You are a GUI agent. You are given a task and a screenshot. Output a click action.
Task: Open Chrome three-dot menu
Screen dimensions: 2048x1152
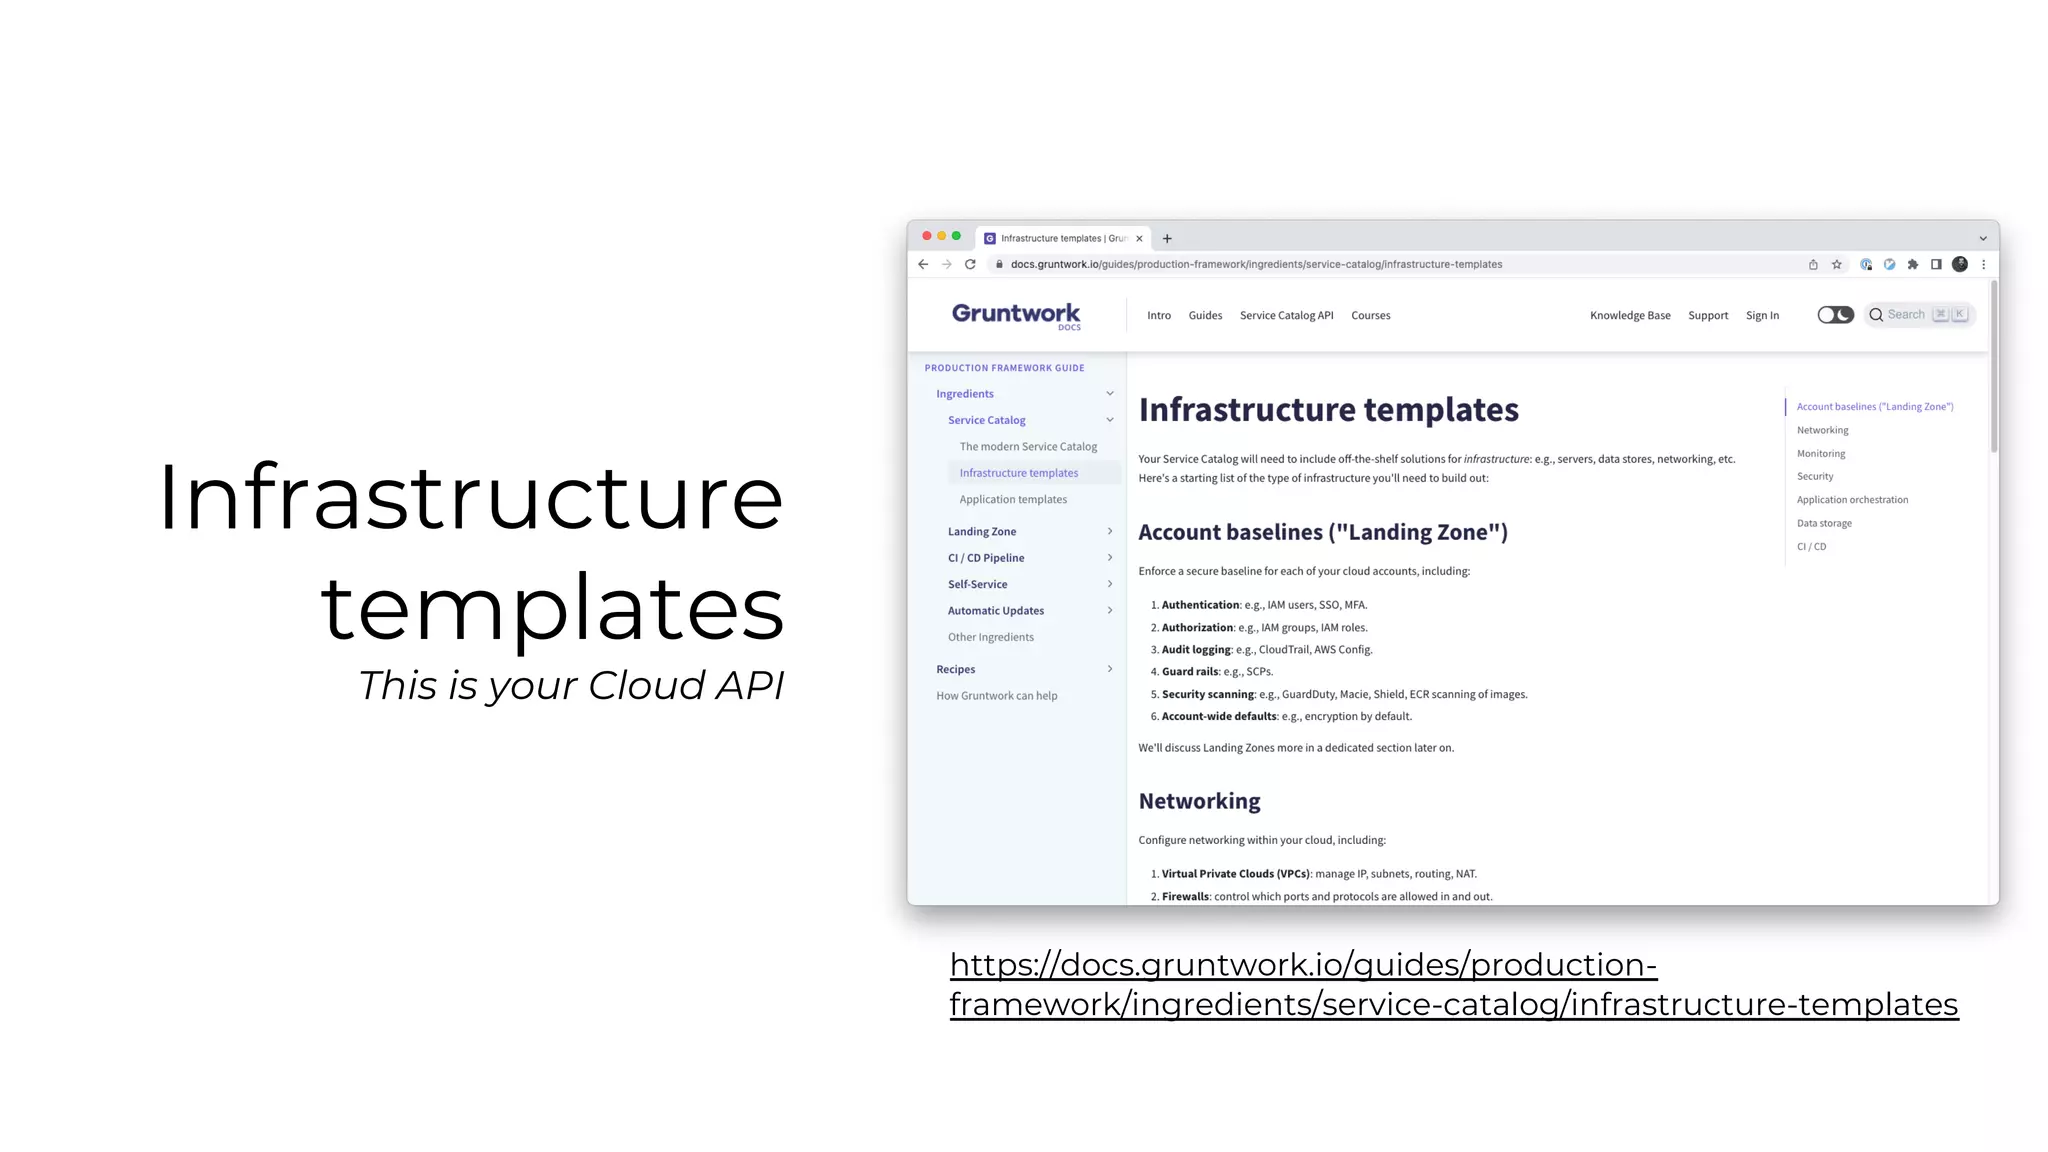[x=1983, y=264]
